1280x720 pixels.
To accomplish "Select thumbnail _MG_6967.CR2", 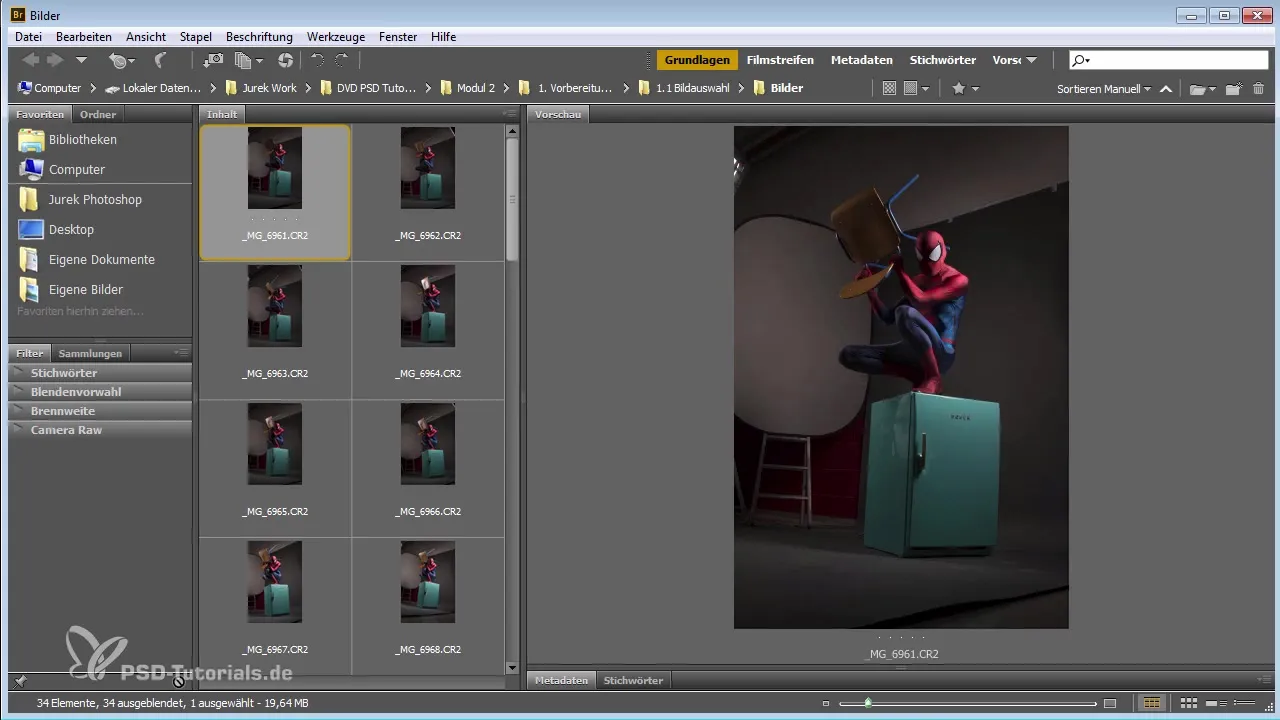I will point(275,582).
